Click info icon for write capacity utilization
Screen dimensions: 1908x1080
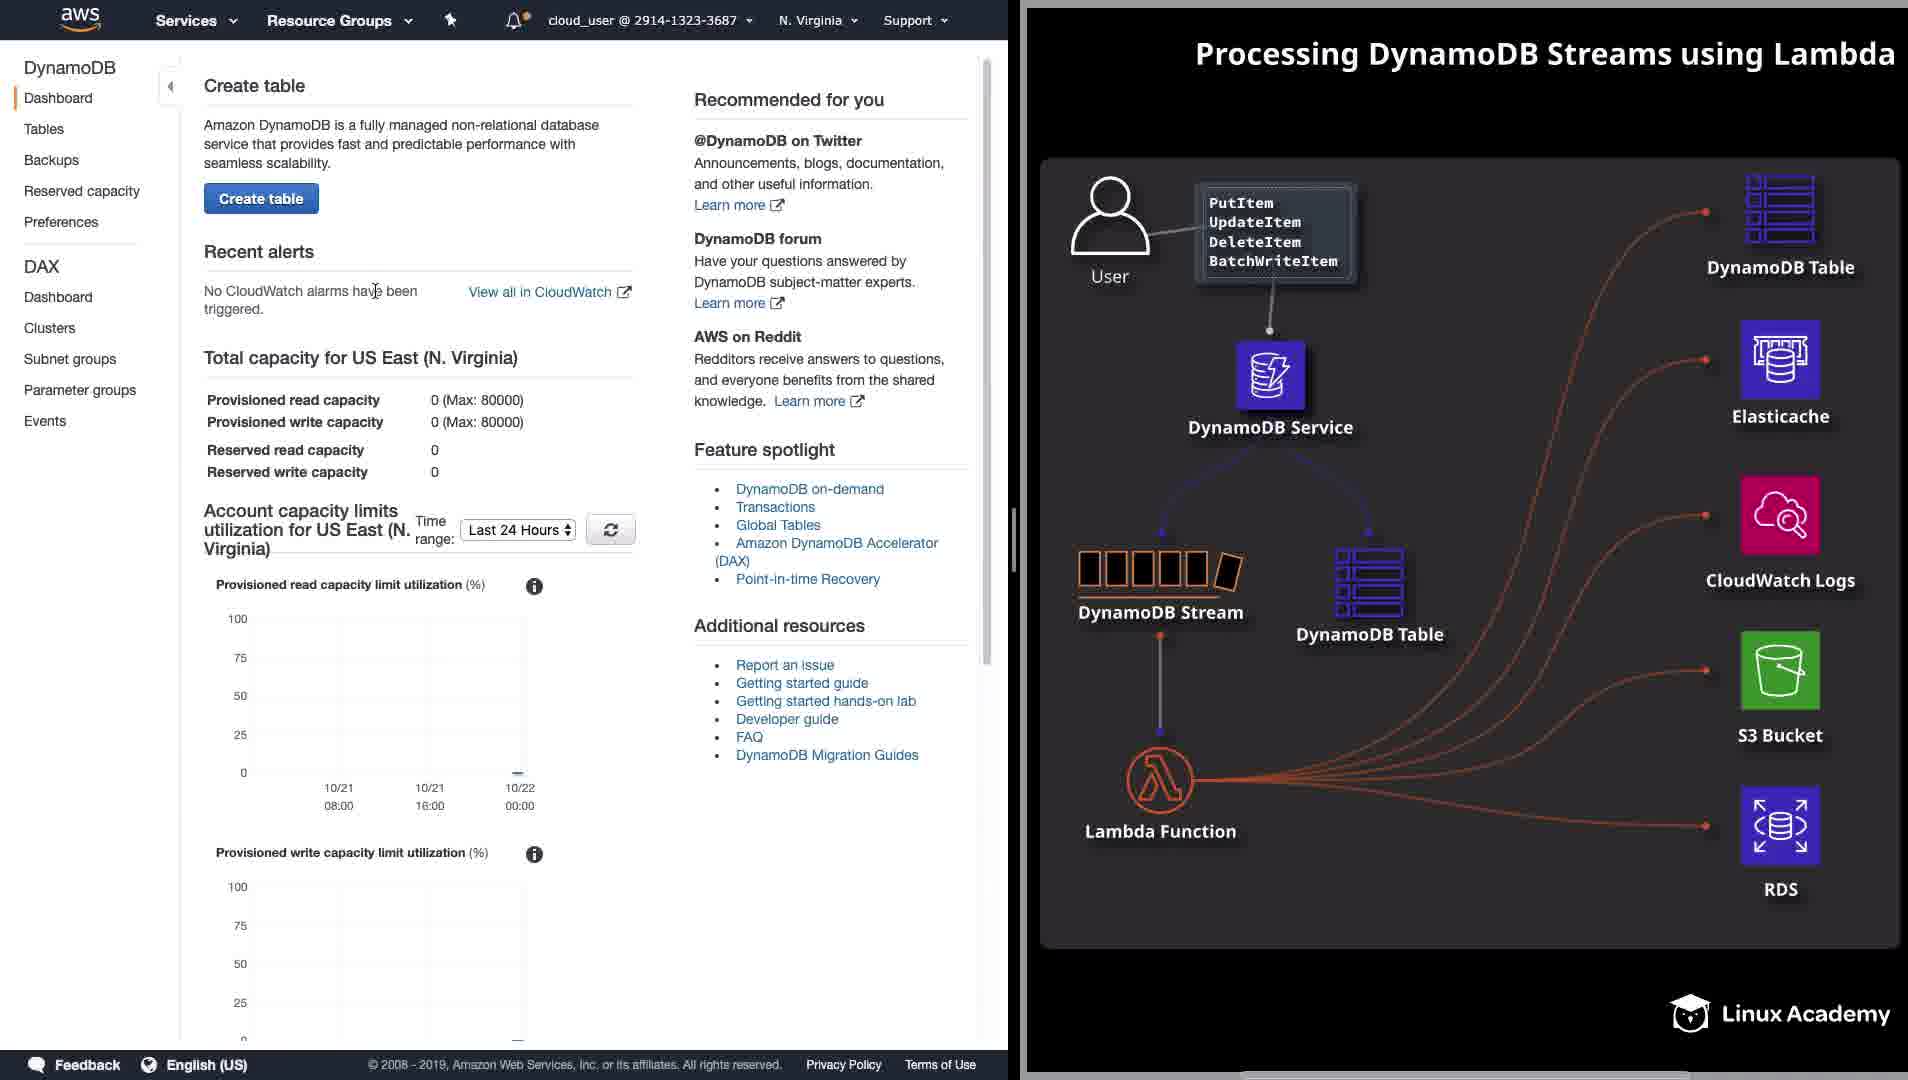coord(534,855)
